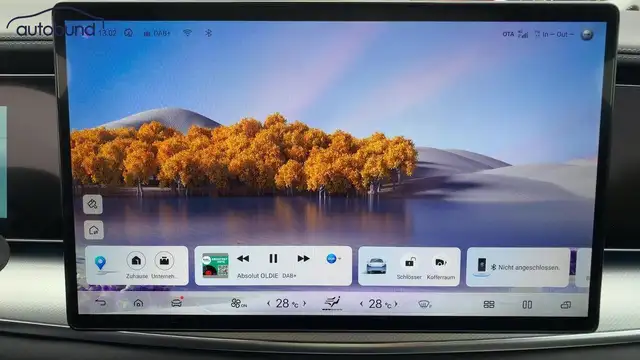Viewport: 640px width, 360px height.
Task: Open the apps grid menu
Action: tap(489, 304)
